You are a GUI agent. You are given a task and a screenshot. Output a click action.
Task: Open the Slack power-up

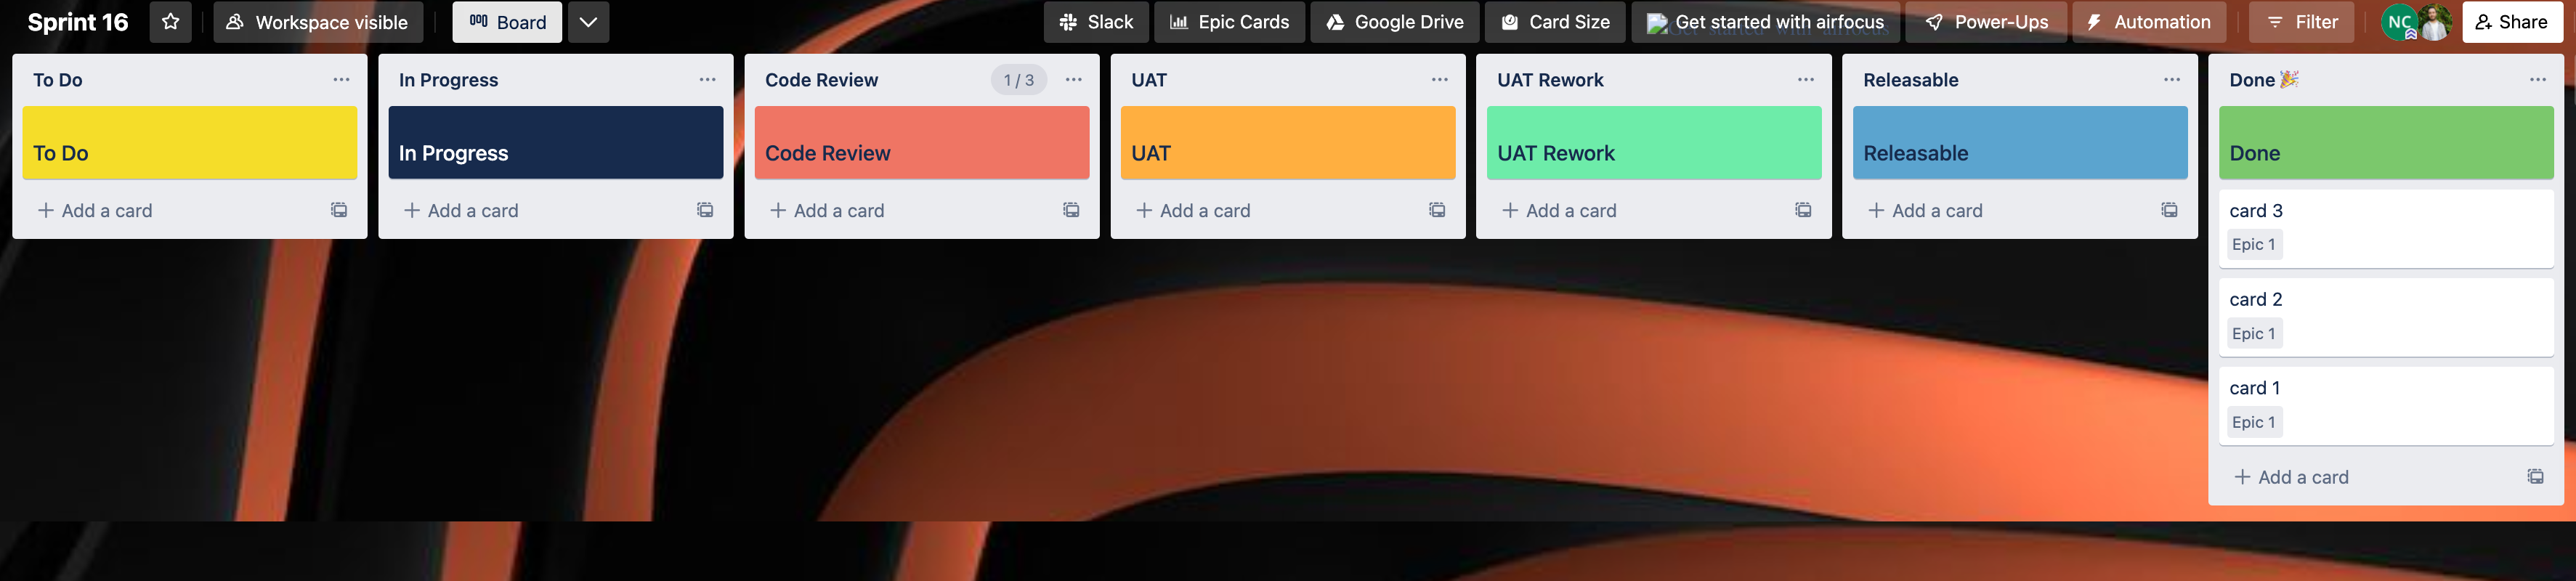1095,22
